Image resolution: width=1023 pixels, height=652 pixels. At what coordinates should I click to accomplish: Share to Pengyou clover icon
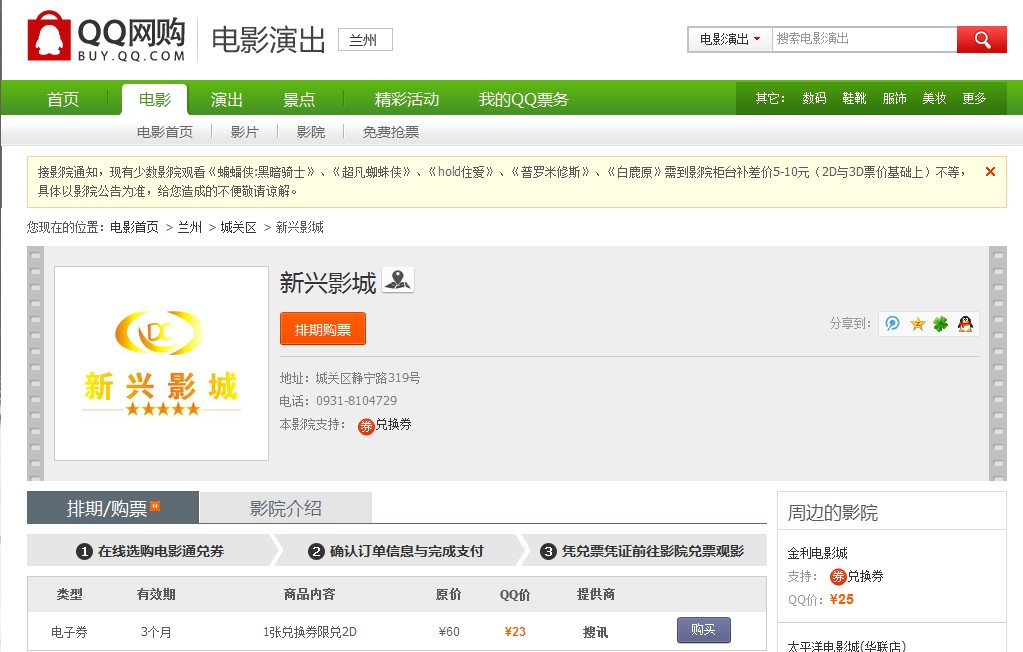[941, 323]
